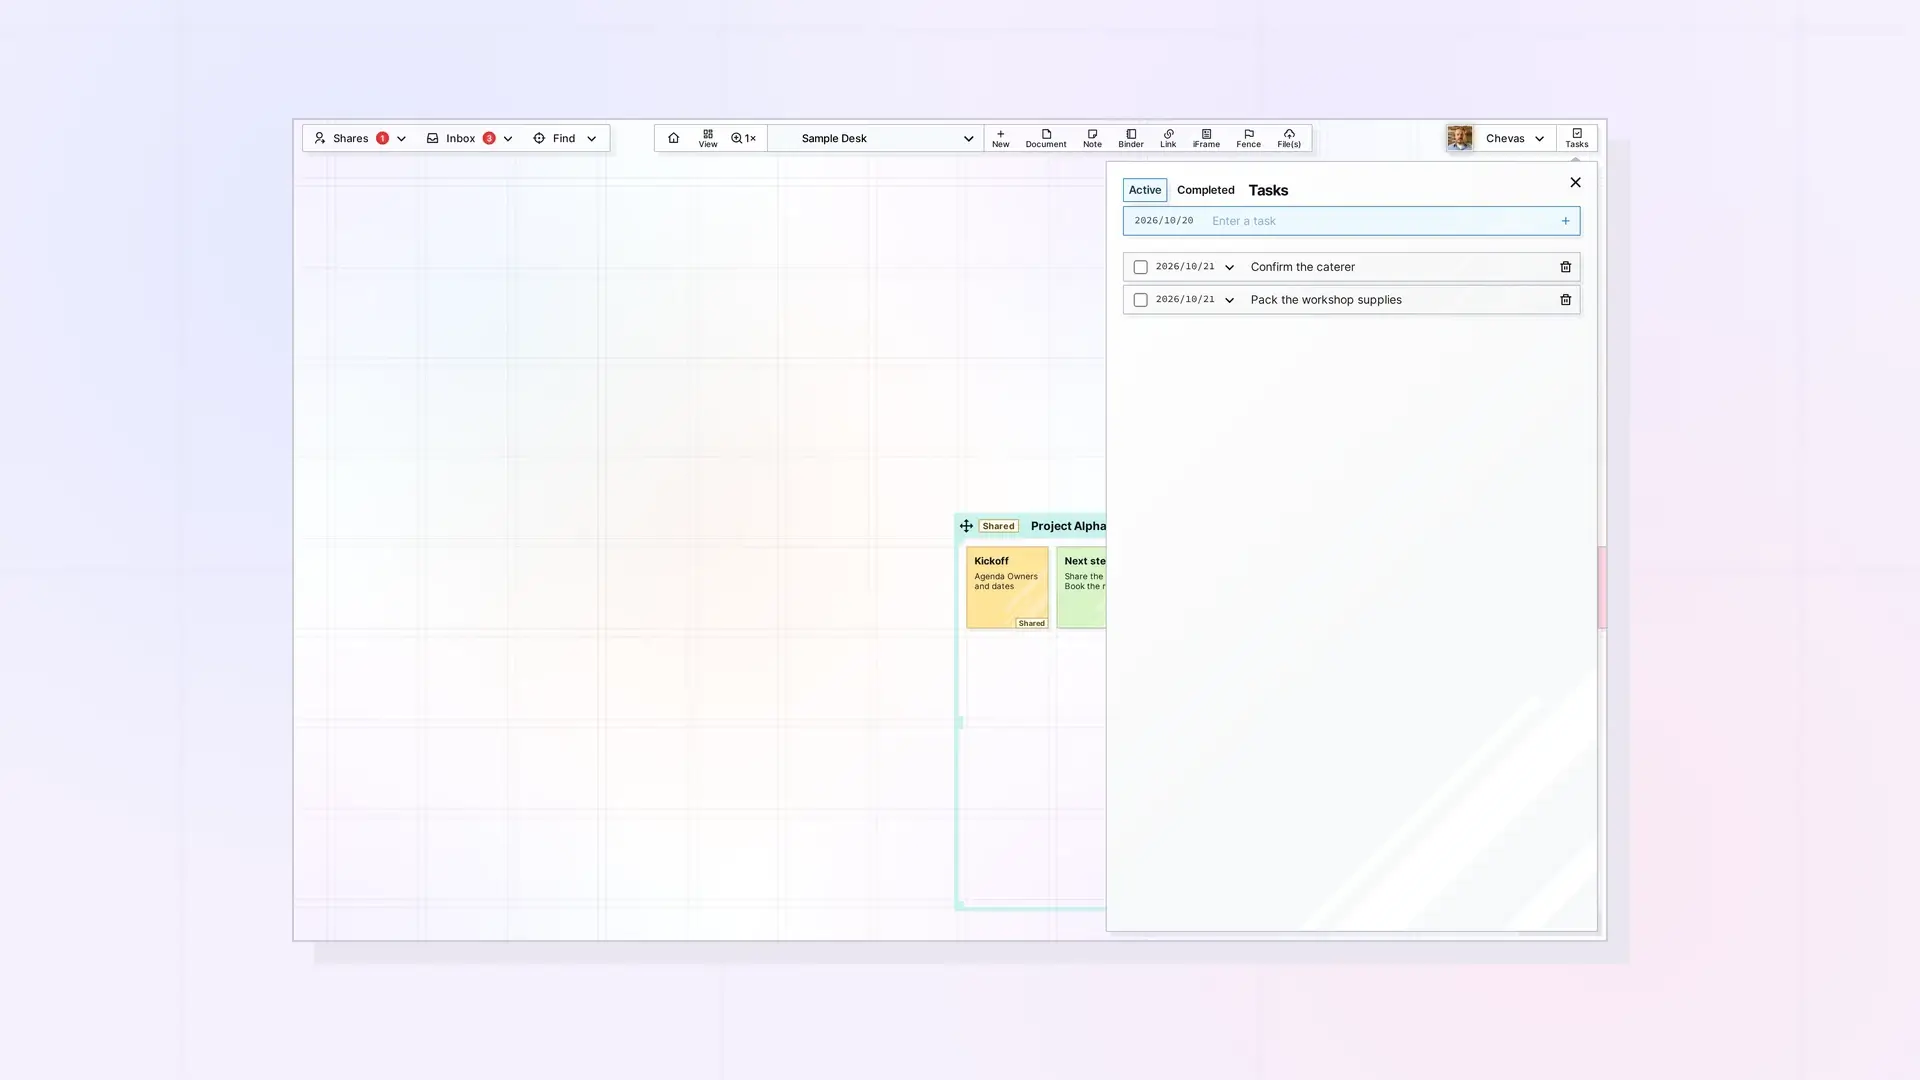Viewport: 1920px width, 1080px height.
Task: Add a Fence
Action: [1248, 138]
